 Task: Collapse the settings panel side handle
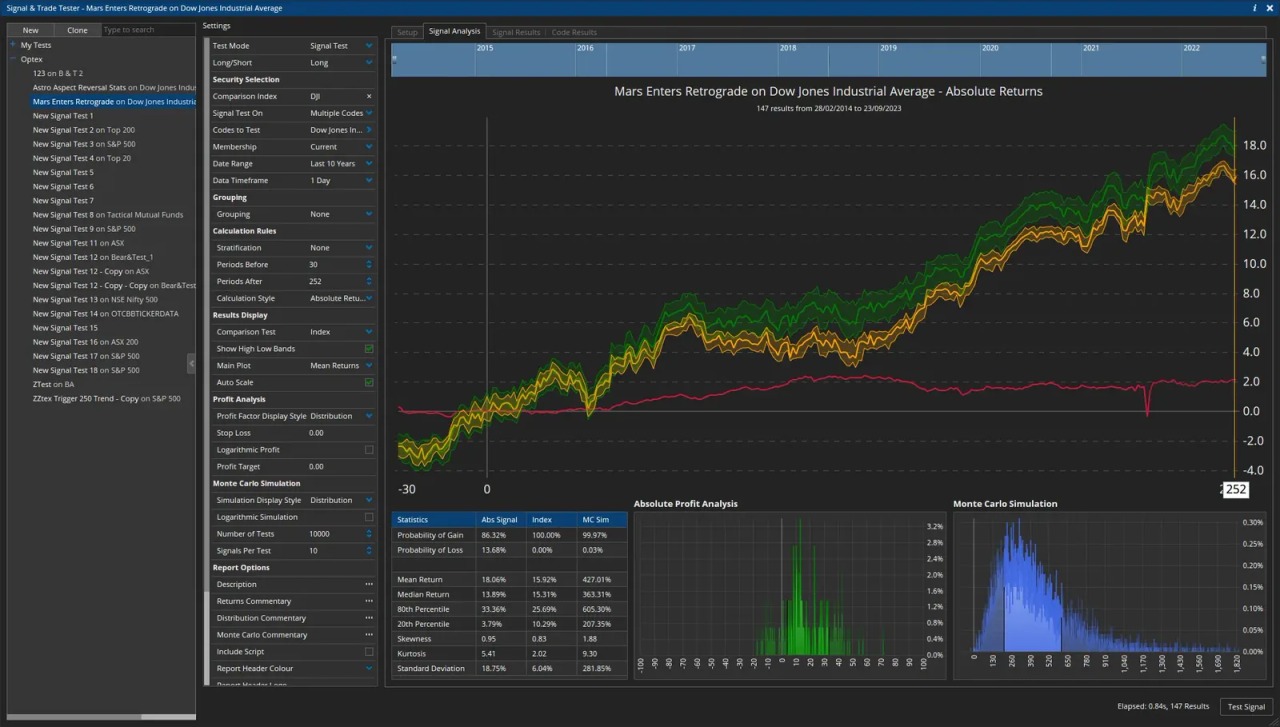191,364
